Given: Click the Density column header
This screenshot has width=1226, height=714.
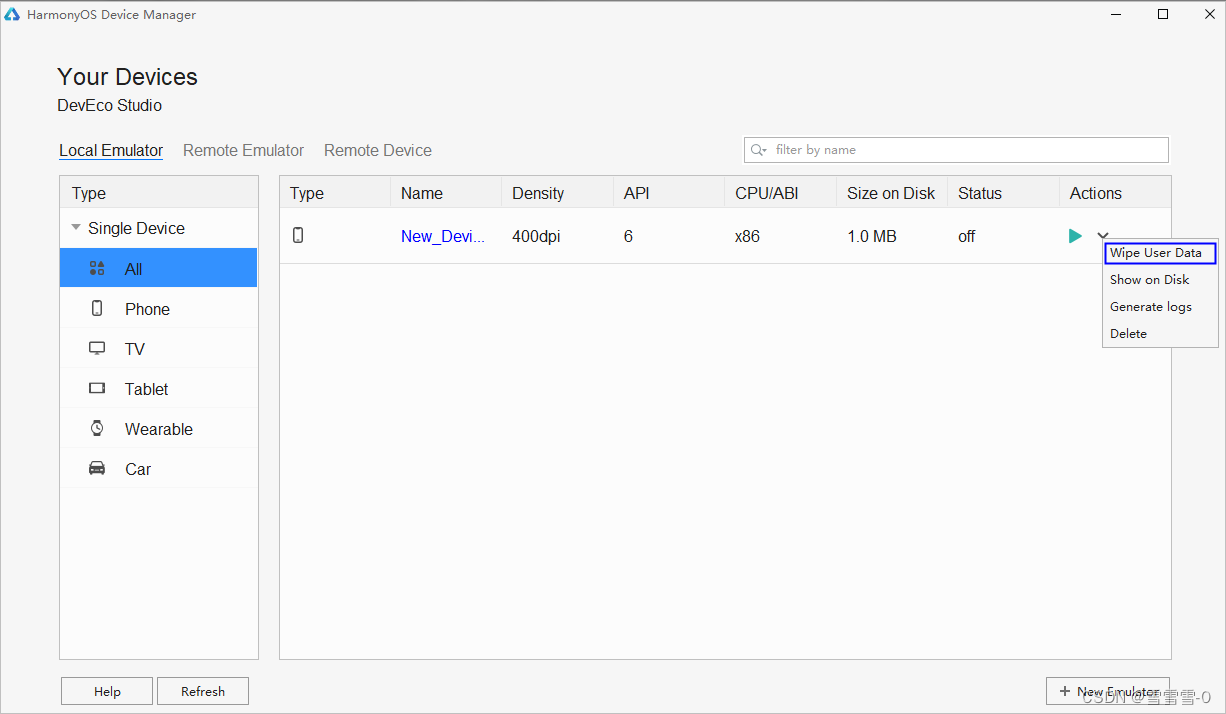Looking at the screenshot, I should point(557,193).
